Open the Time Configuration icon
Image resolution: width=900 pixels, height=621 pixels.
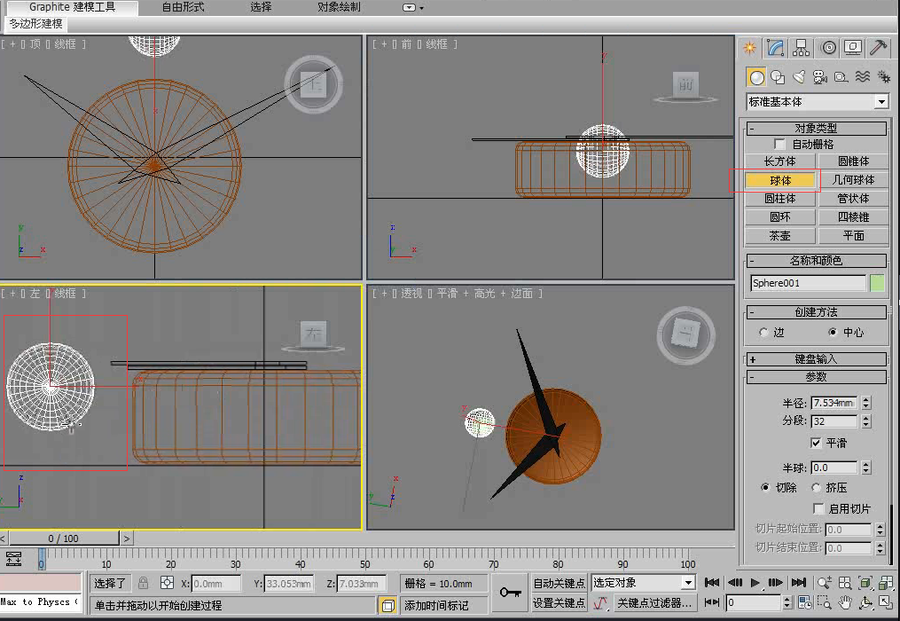pos(805,603)
